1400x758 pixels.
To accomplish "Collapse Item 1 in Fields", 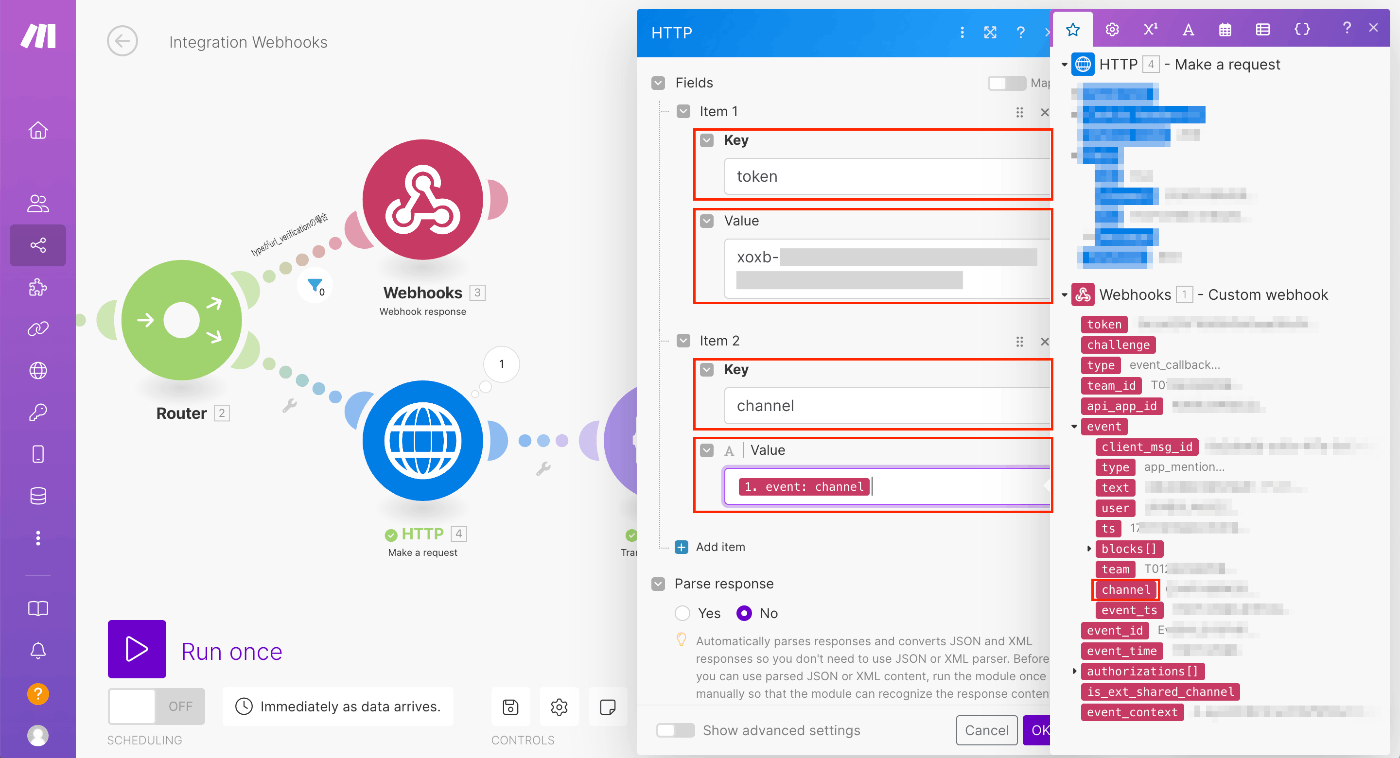I will (x=683, y=112).
